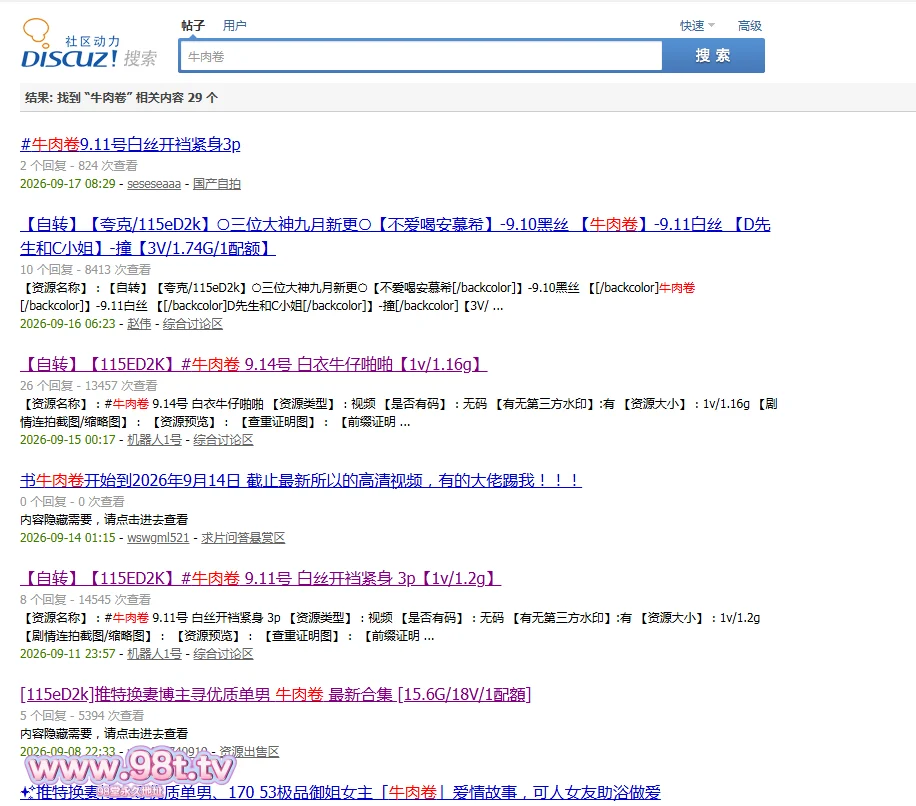Open the 资源出售区 forum link

pyautogui.click(x=249, y=752)
